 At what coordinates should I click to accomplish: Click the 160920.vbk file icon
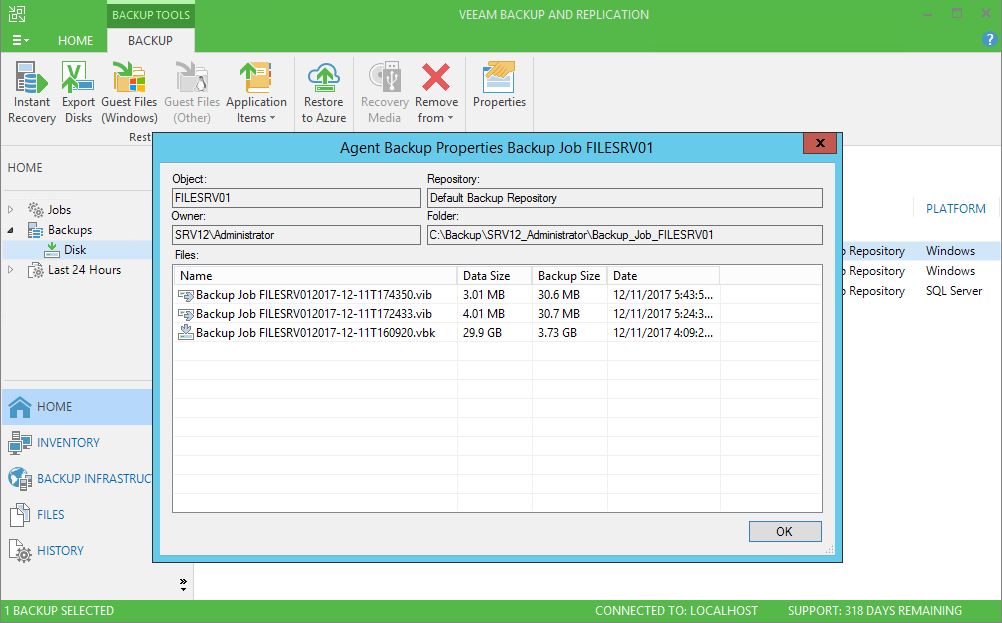point(186,332)
